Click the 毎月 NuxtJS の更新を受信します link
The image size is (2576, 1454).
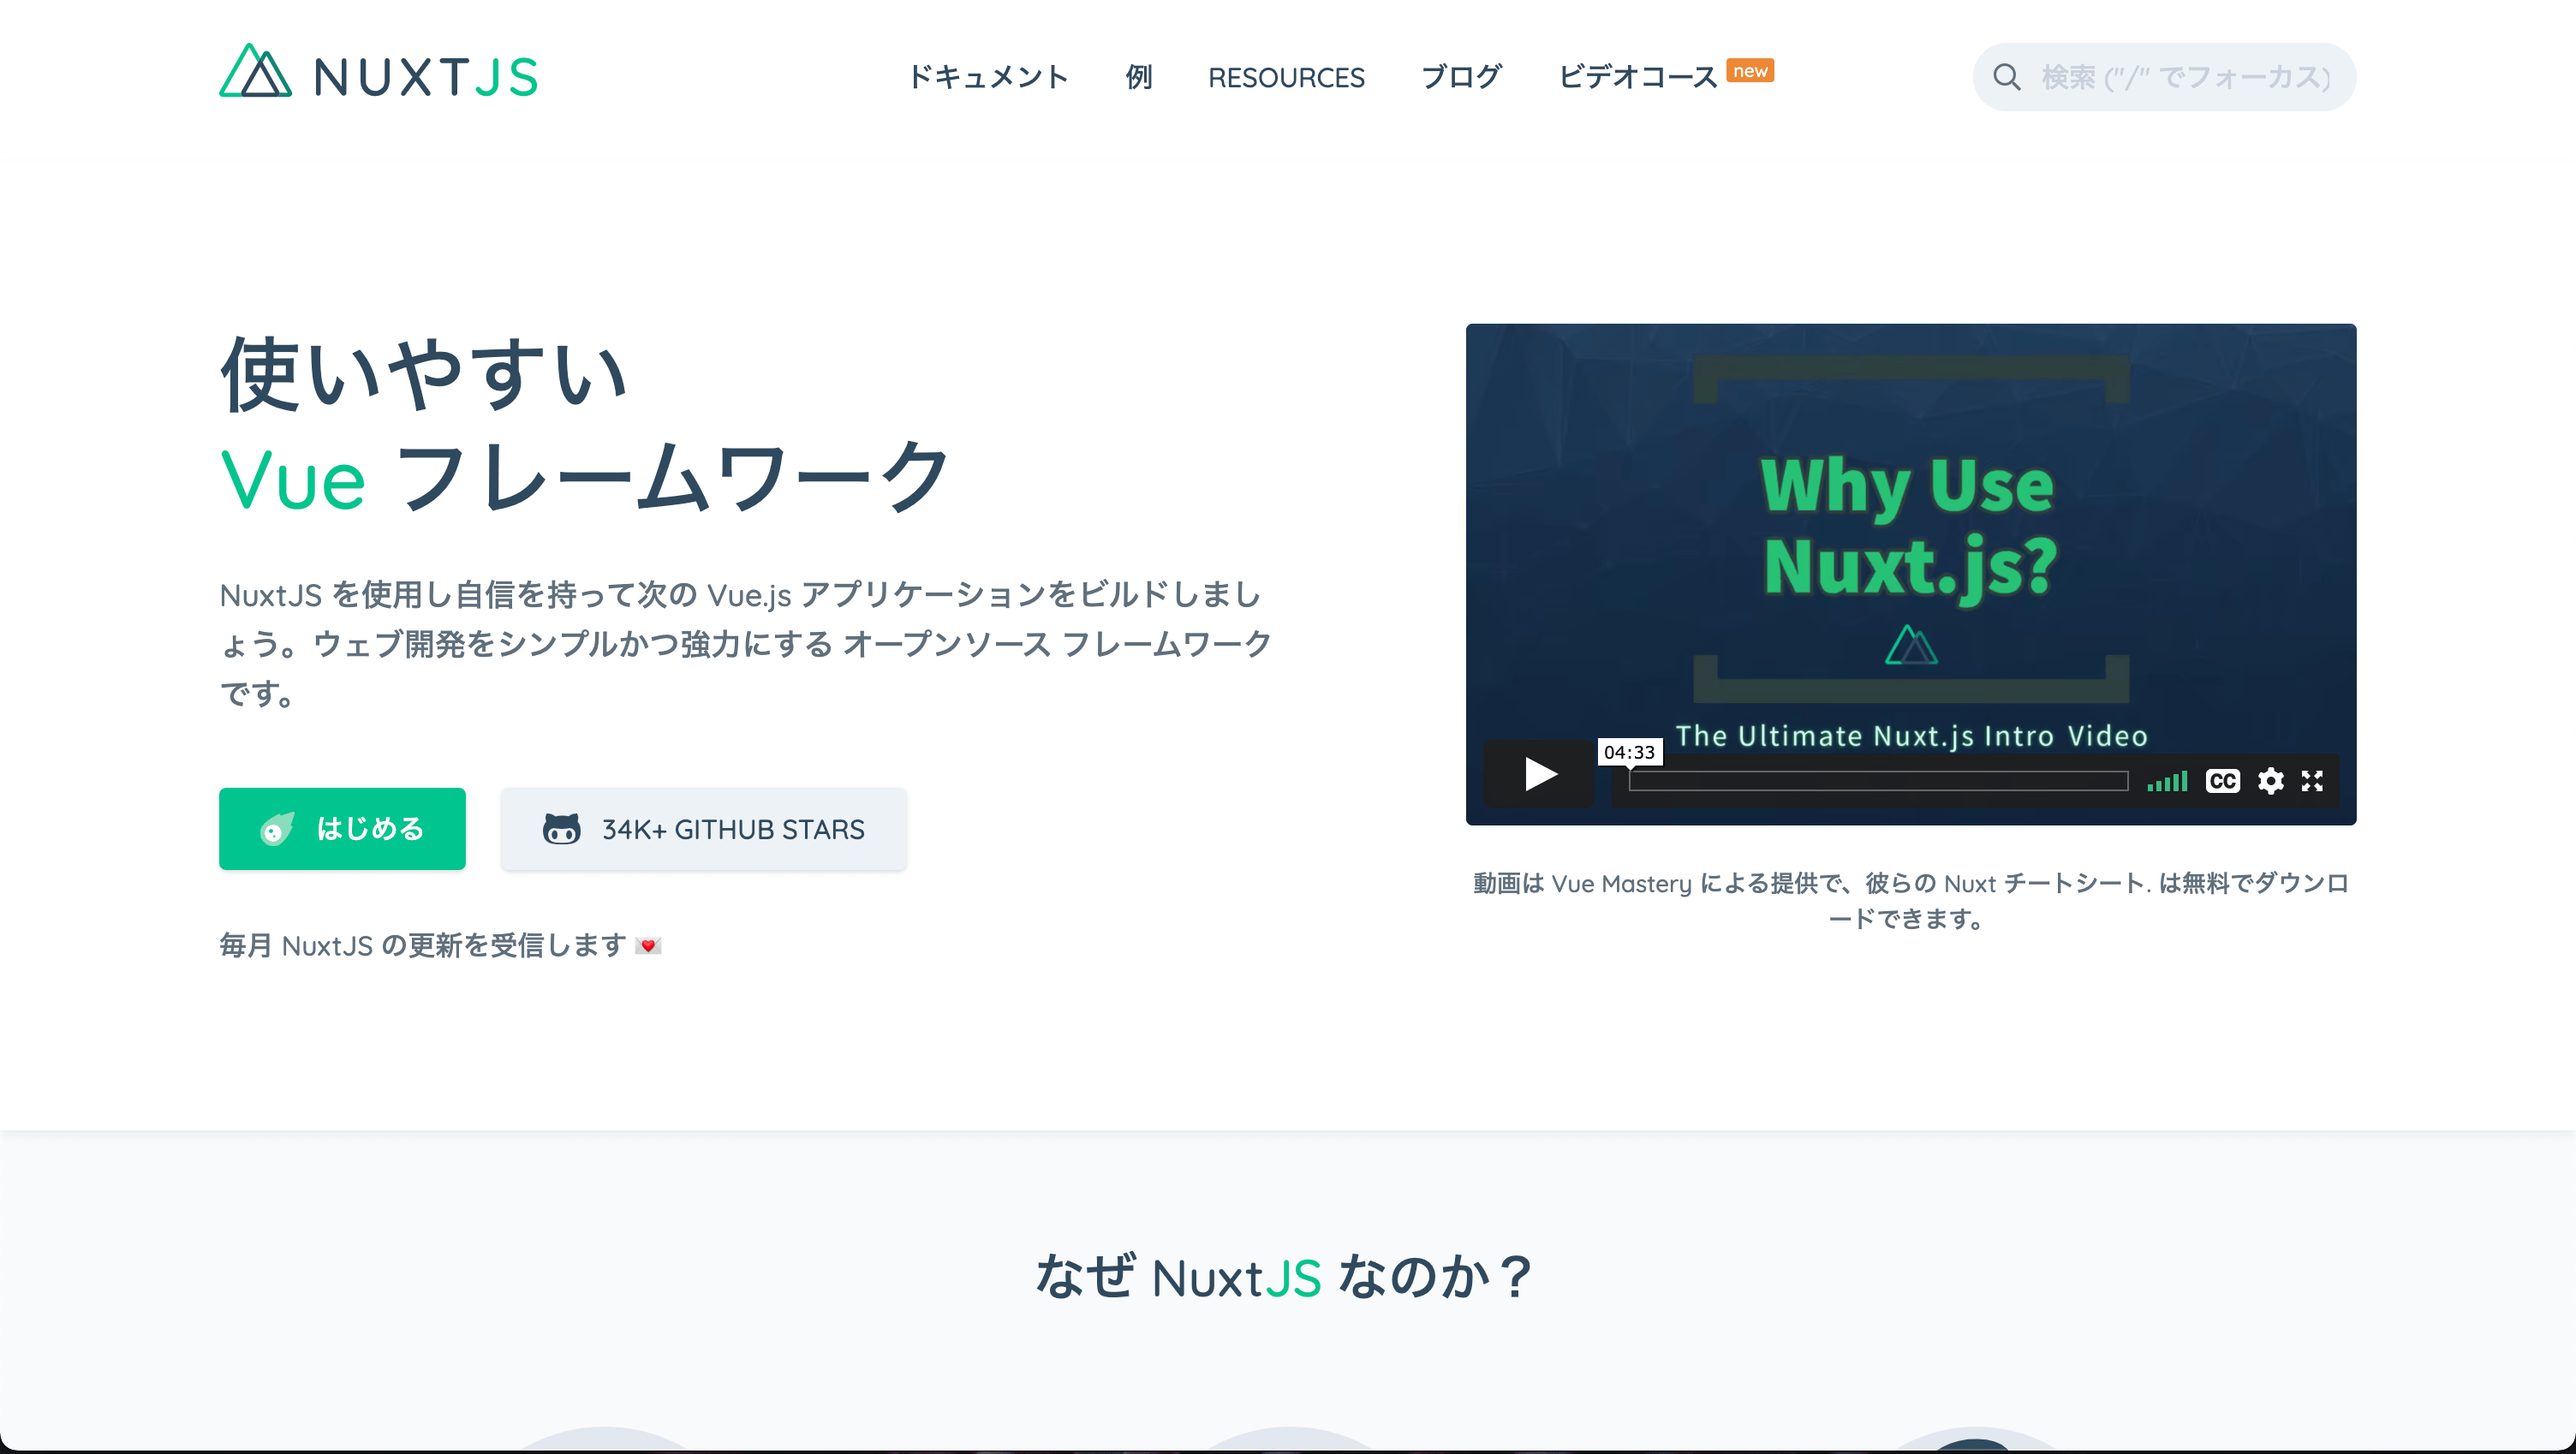[x=440, y=945]
